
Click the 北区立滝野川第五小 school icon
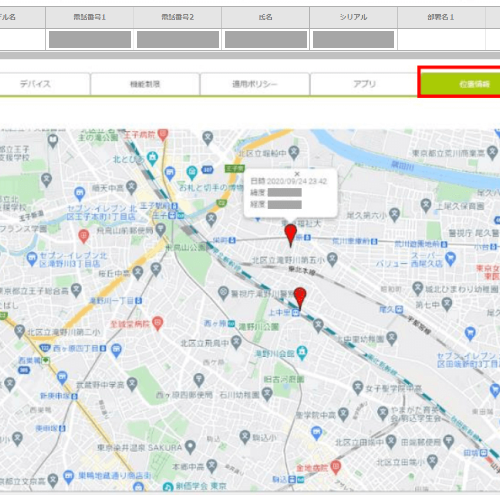(x=332, y=259)
